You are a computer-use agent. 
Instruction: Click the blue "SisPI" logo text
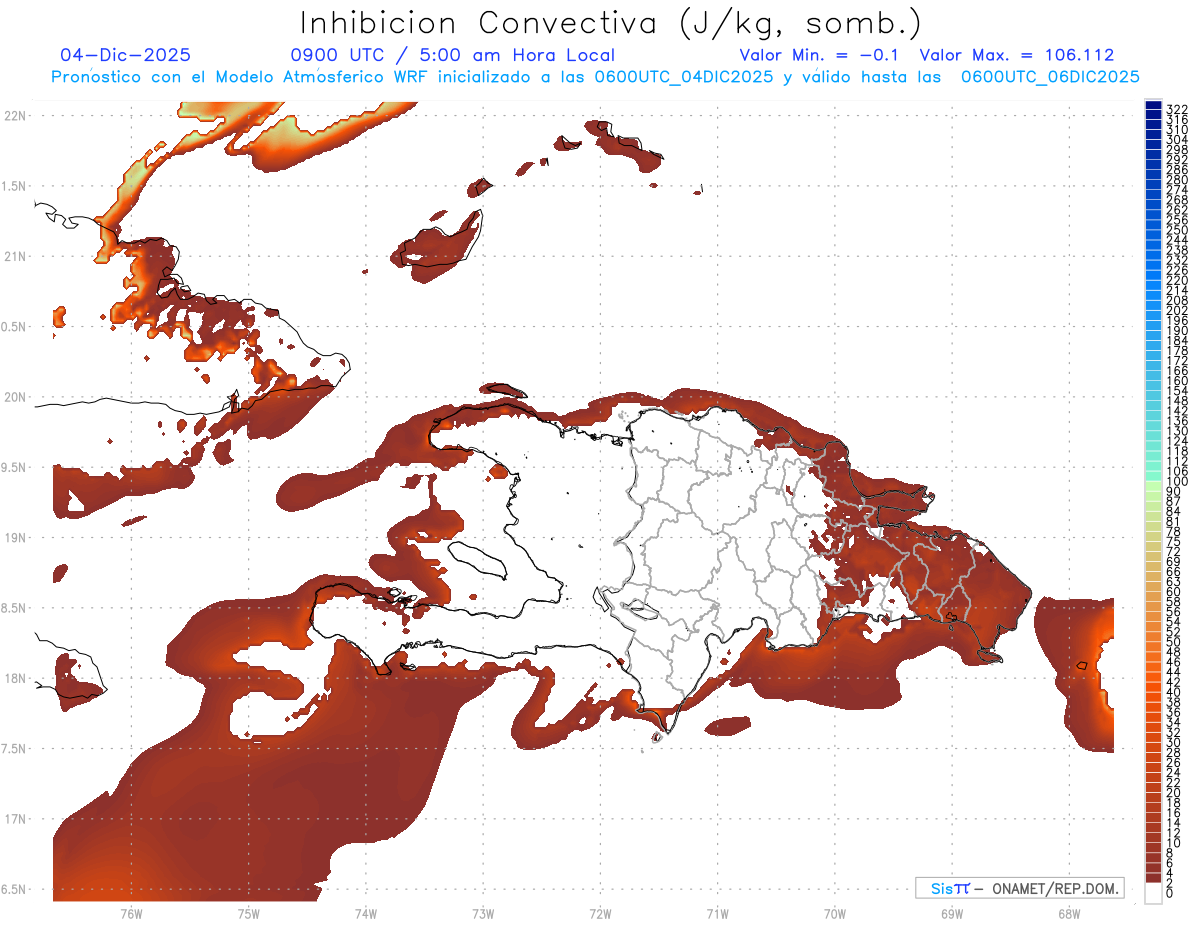pyautogui.click(x=949, y=888)
